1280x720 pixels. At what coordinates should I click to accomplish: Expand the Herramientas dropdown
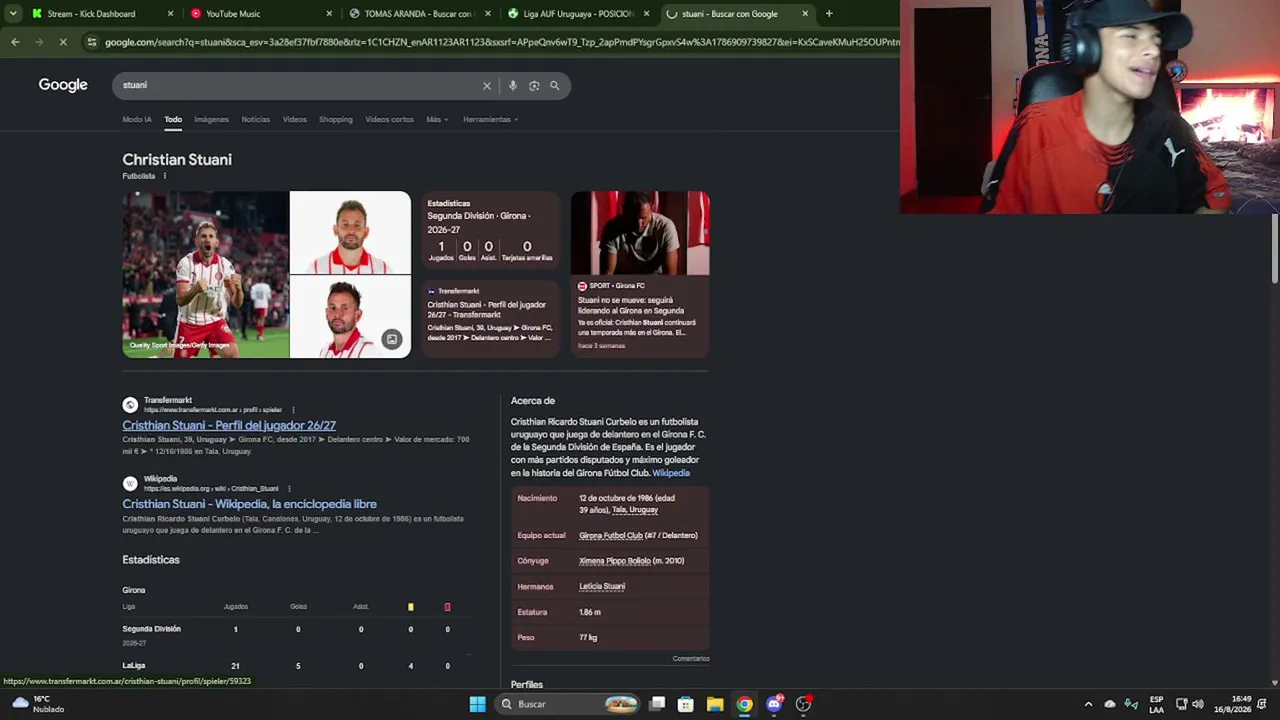point(490,120)
